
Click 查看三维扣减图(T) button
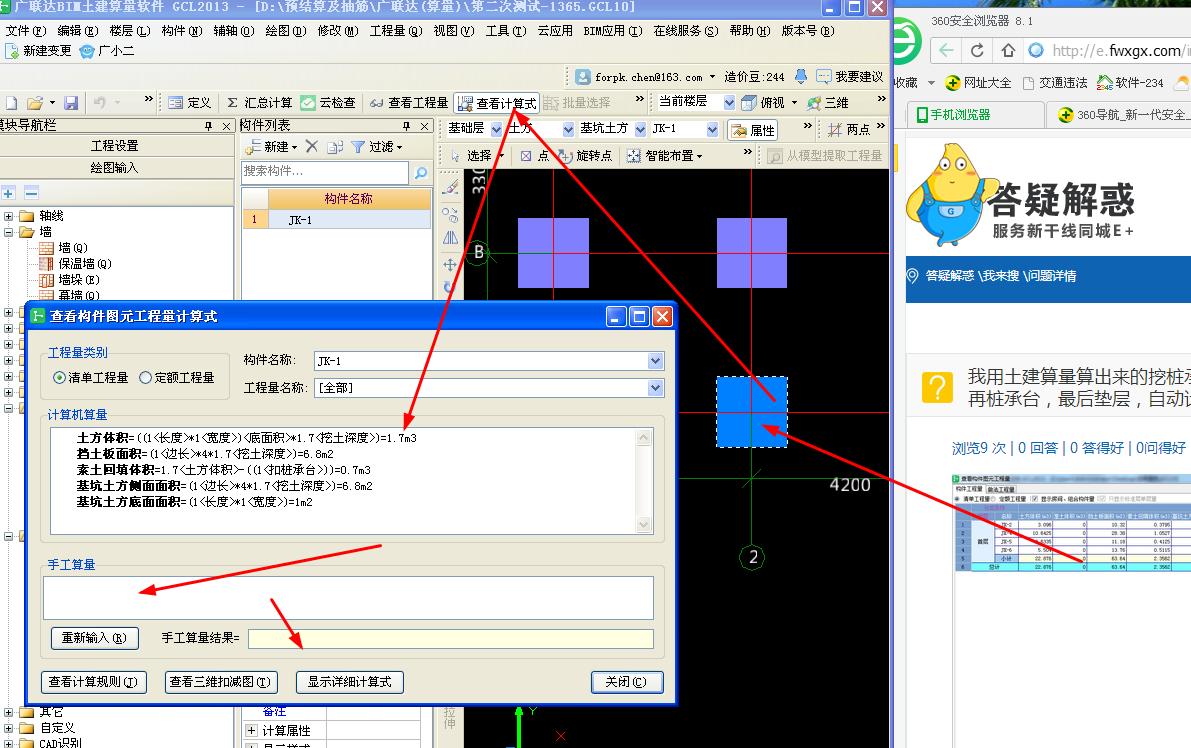point(220,682)
